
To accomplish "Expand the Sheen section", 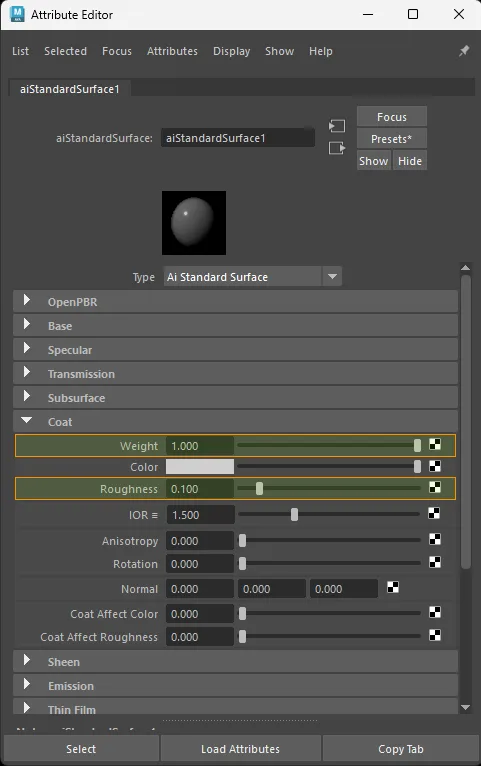I will pos(27,660).
